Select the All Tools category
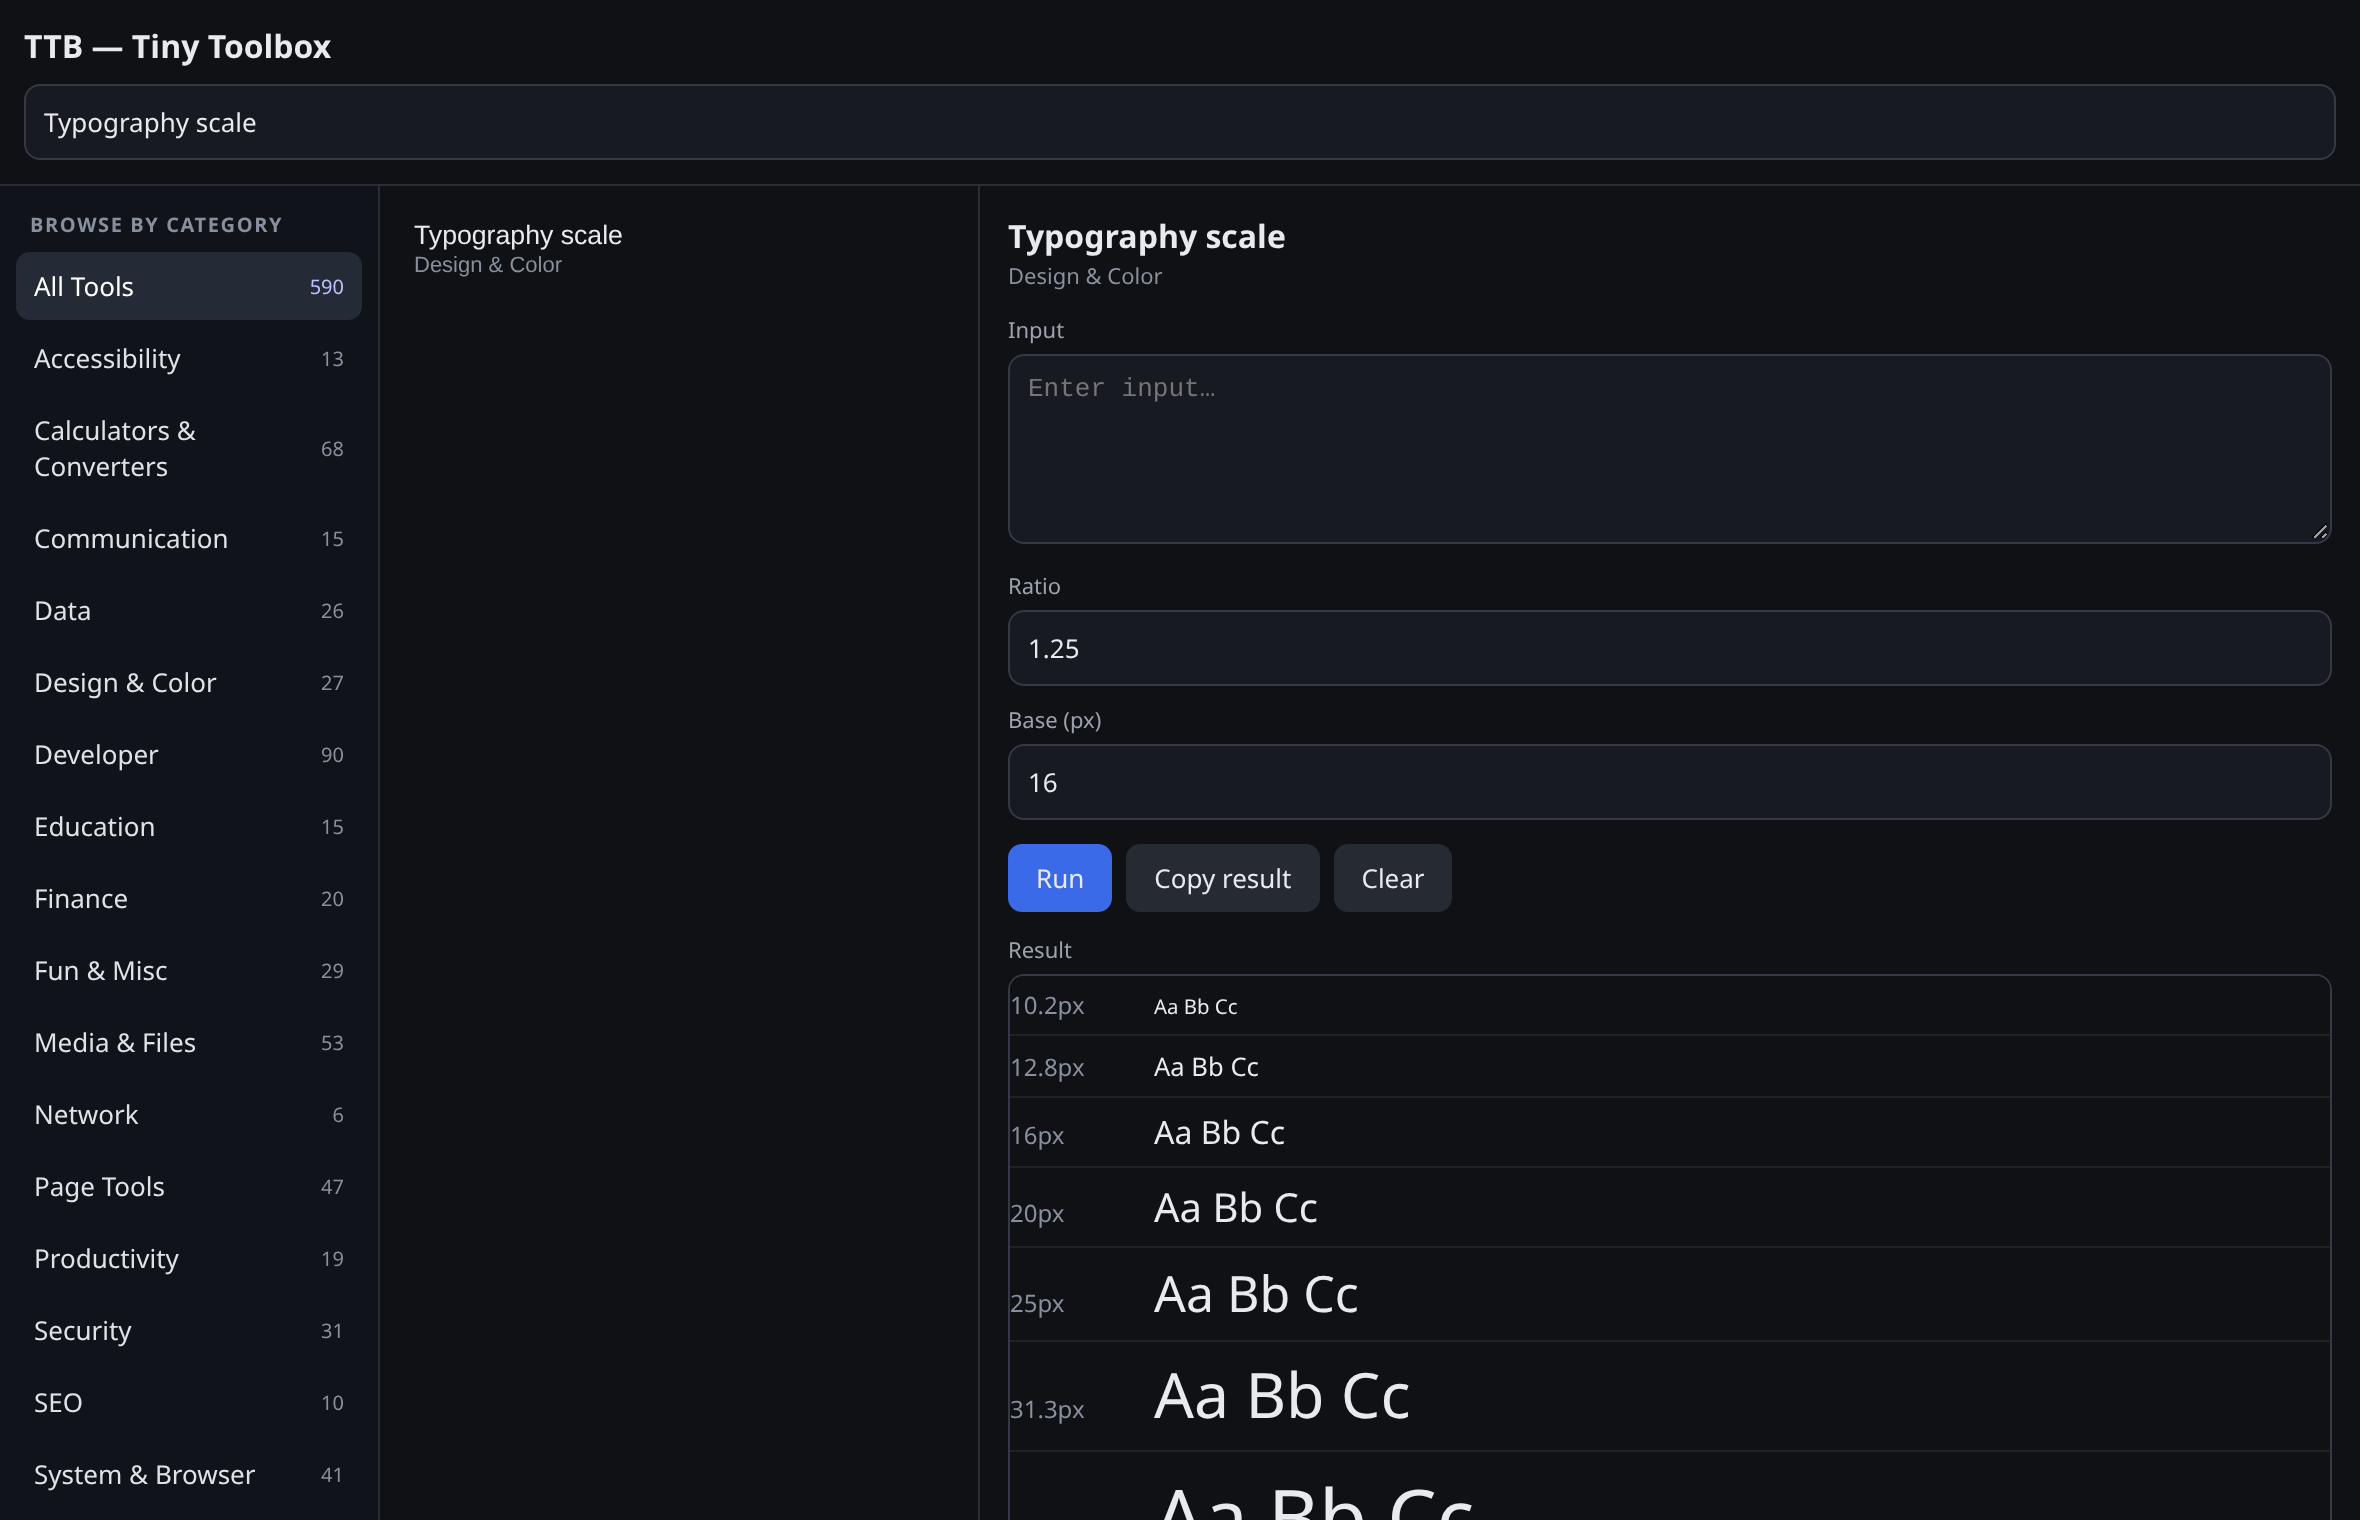The height and width of the screenshot is (1520, 2360). click(188, 286)
